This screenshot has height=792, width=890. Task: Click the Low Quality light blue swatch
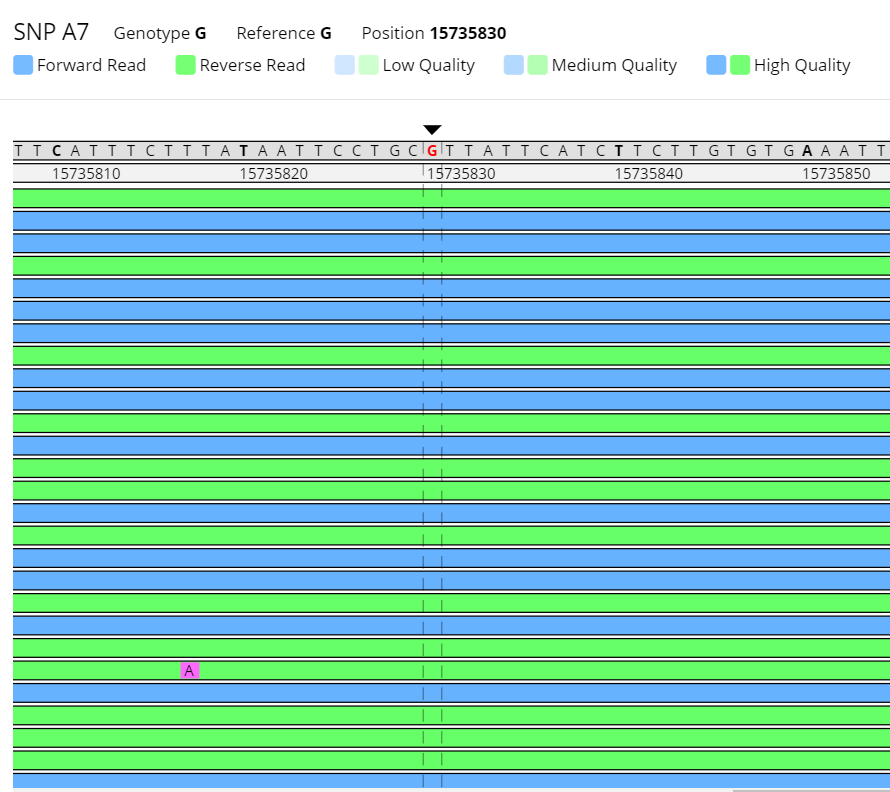pyautogui.click(x=345, y=65)
